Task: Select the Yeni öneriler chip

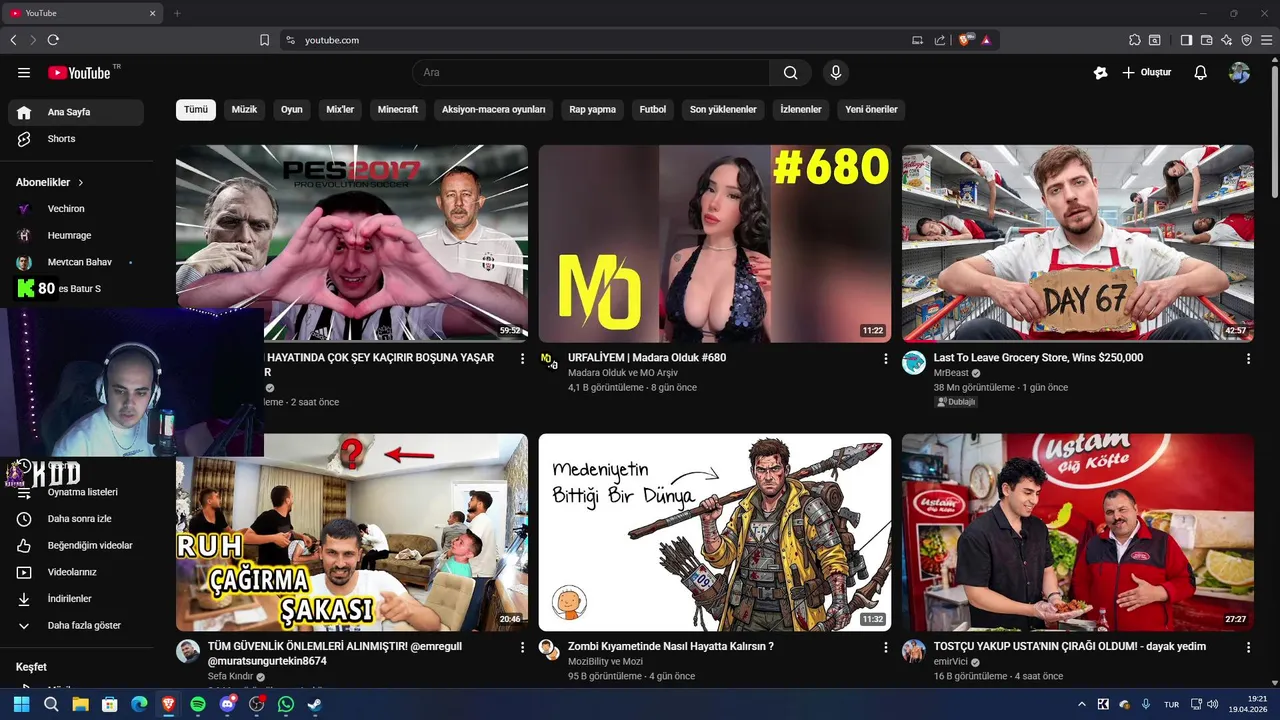Action: pos(872,109)
